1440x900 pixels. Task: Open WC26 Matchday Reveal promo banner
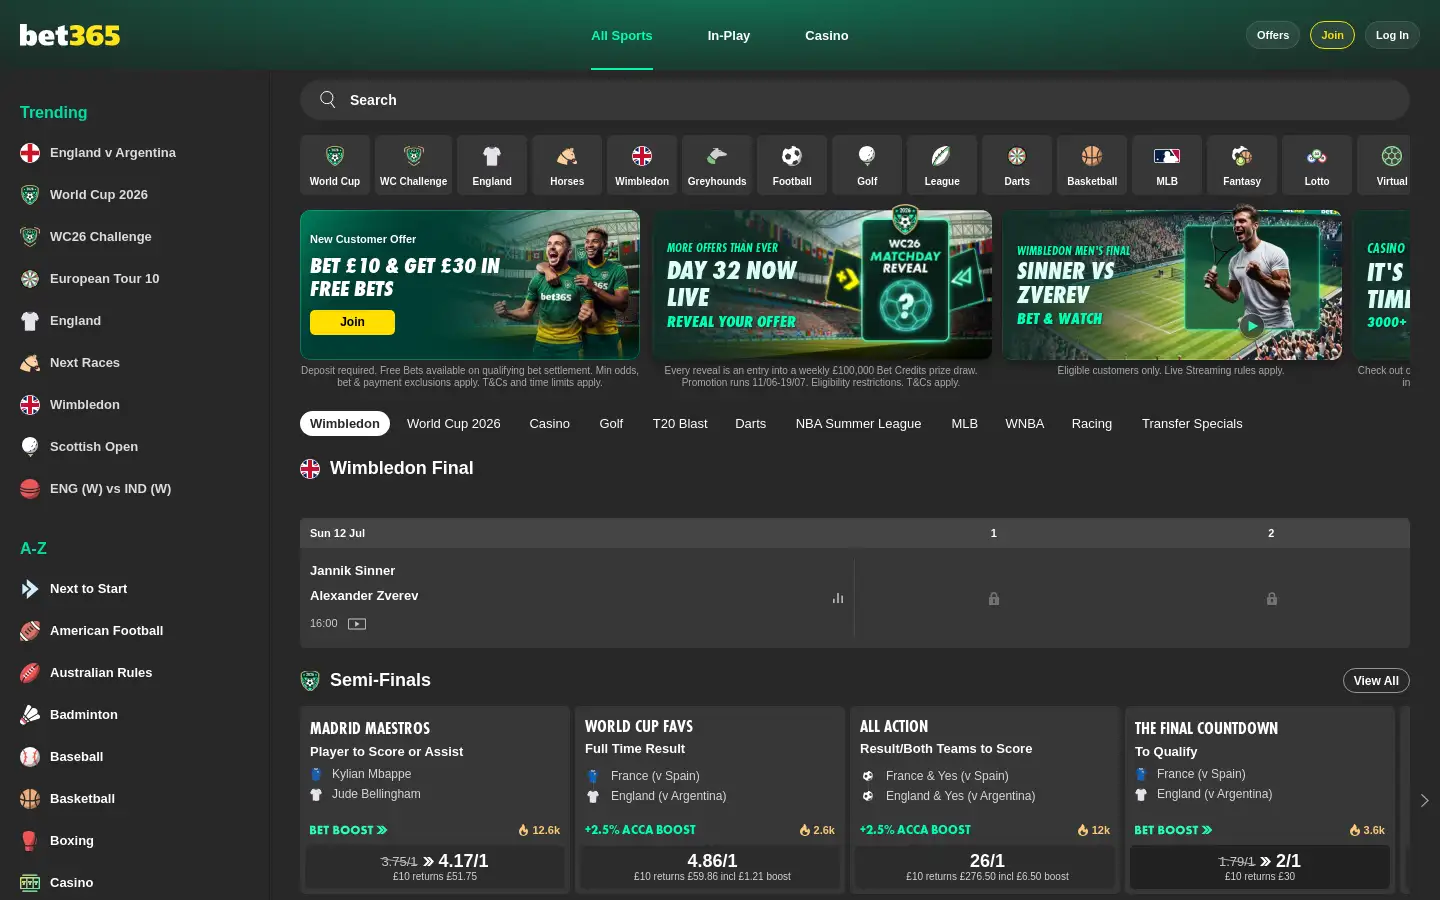pyautogui.click(x=822, y=285)
